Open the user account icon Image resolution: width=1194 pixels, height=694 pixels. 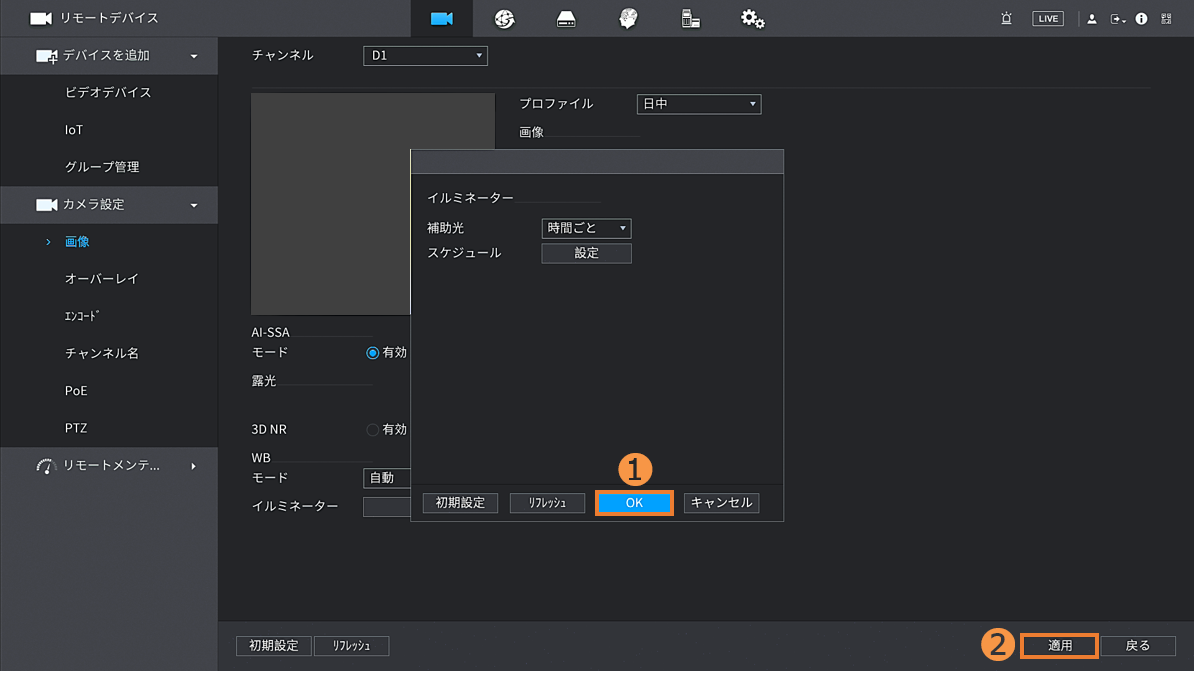1092,19
